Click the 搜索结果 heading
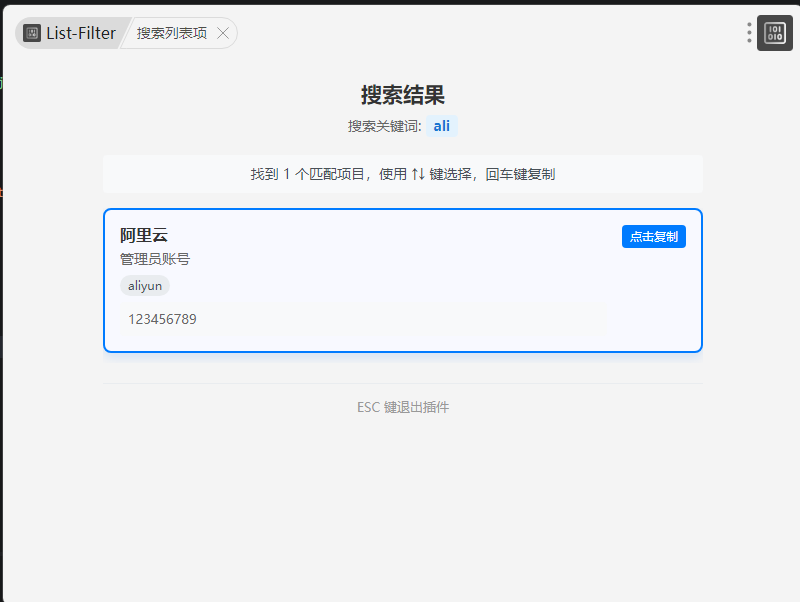The image size is (800, 602). pyautogui.click(x=403, y=95)
